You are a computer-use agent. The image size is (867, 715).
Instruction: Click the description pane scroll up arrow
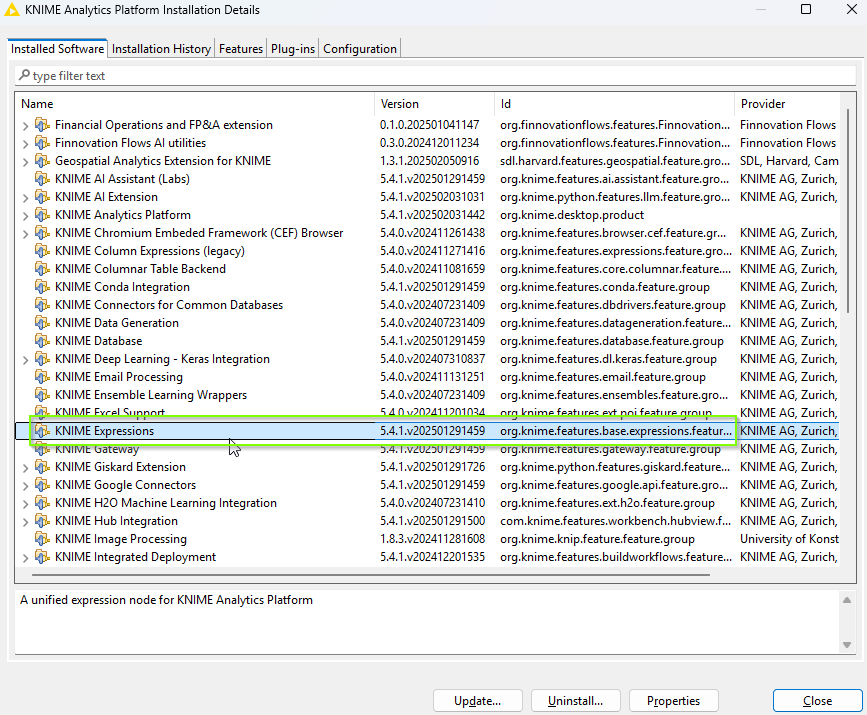(847, 601)
